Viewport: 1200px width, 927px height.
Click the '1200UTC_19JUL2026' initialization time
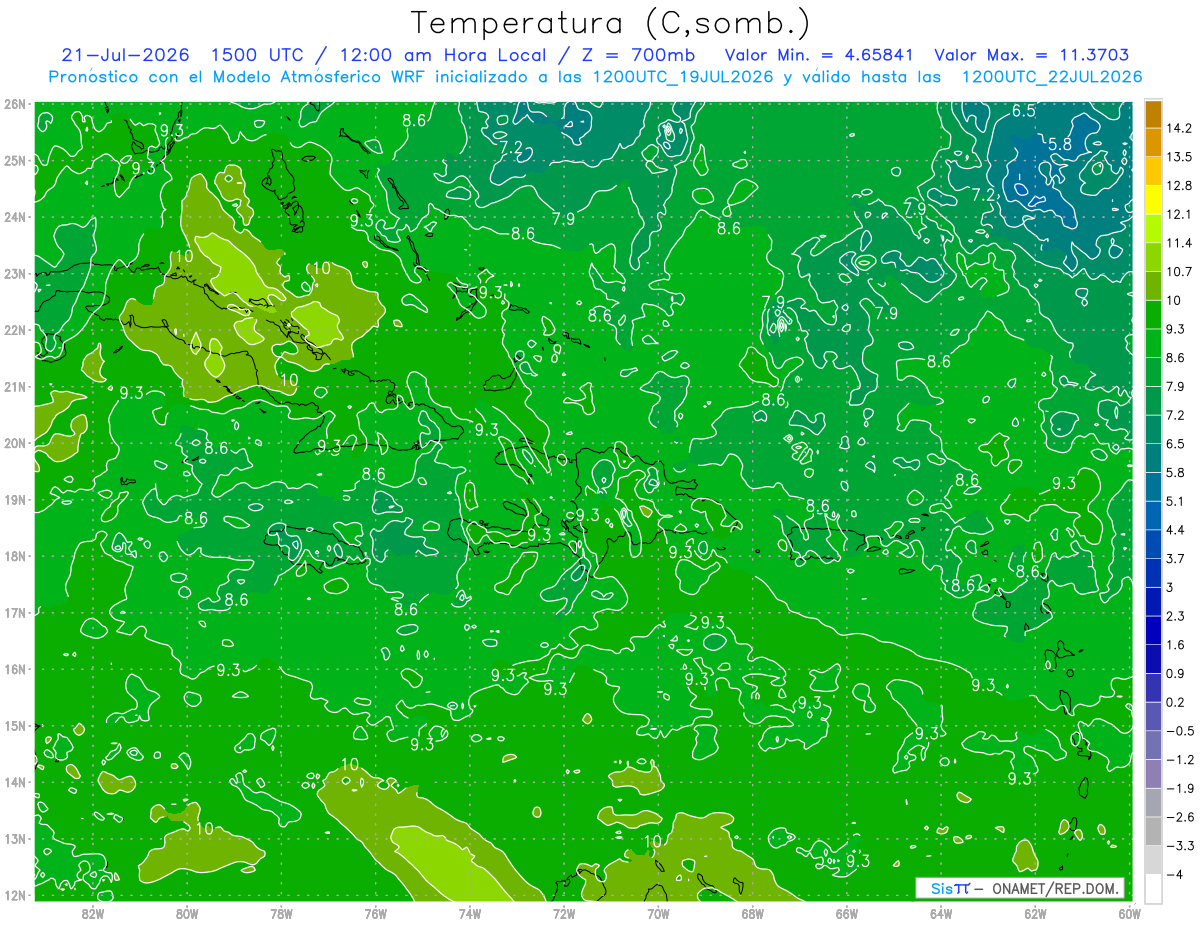(683, 77)
